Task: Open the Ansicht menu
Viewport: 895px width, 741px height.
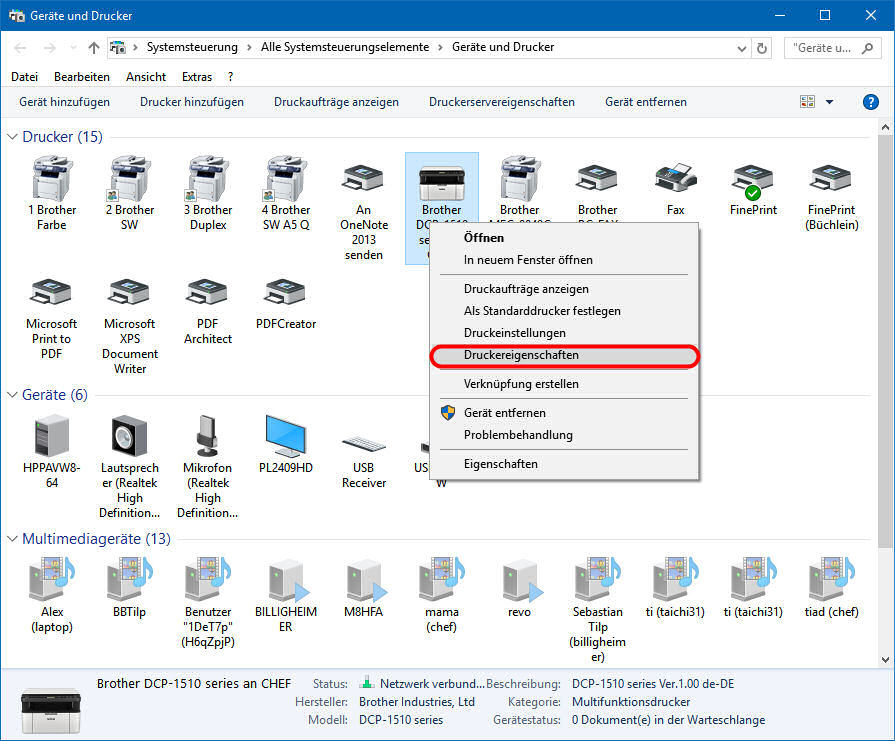Action: 146,77
